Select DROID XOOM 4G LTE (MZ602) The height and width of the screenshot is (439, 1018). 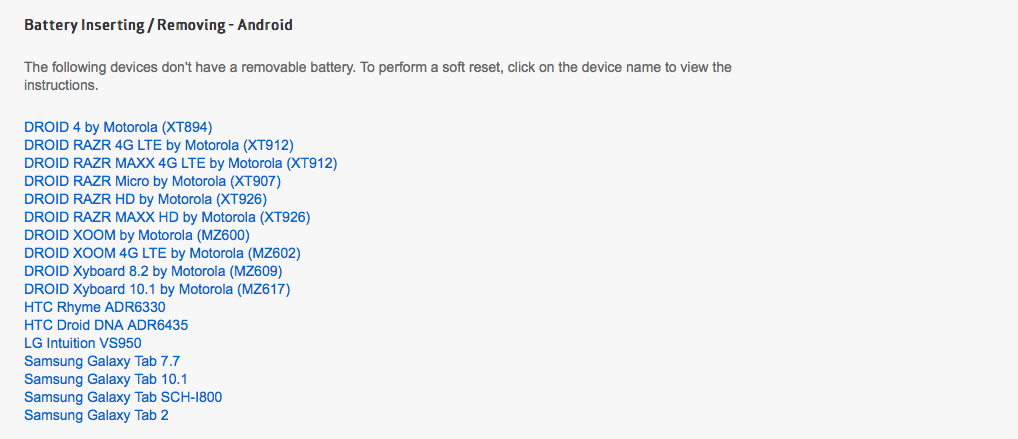(x=162, y=253)
